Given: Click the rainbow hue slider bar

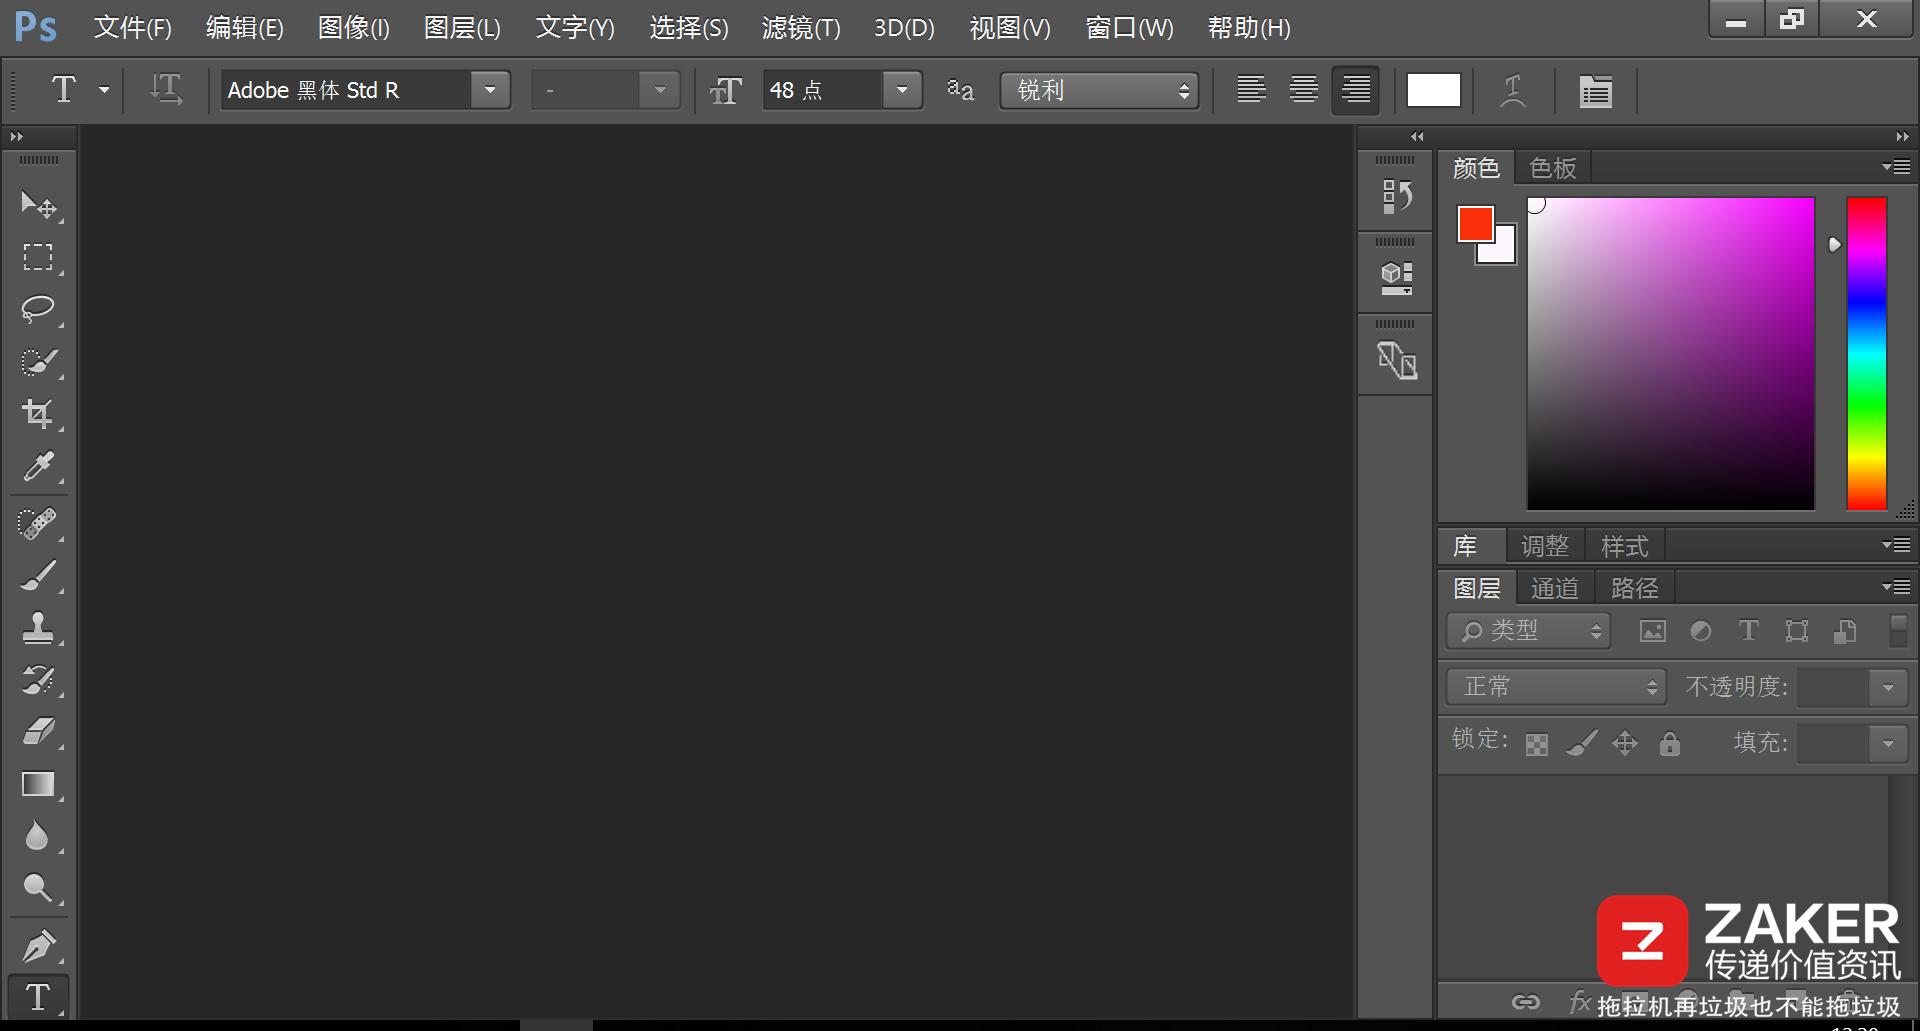Looking at the screenshot, I should (1866, 353).
